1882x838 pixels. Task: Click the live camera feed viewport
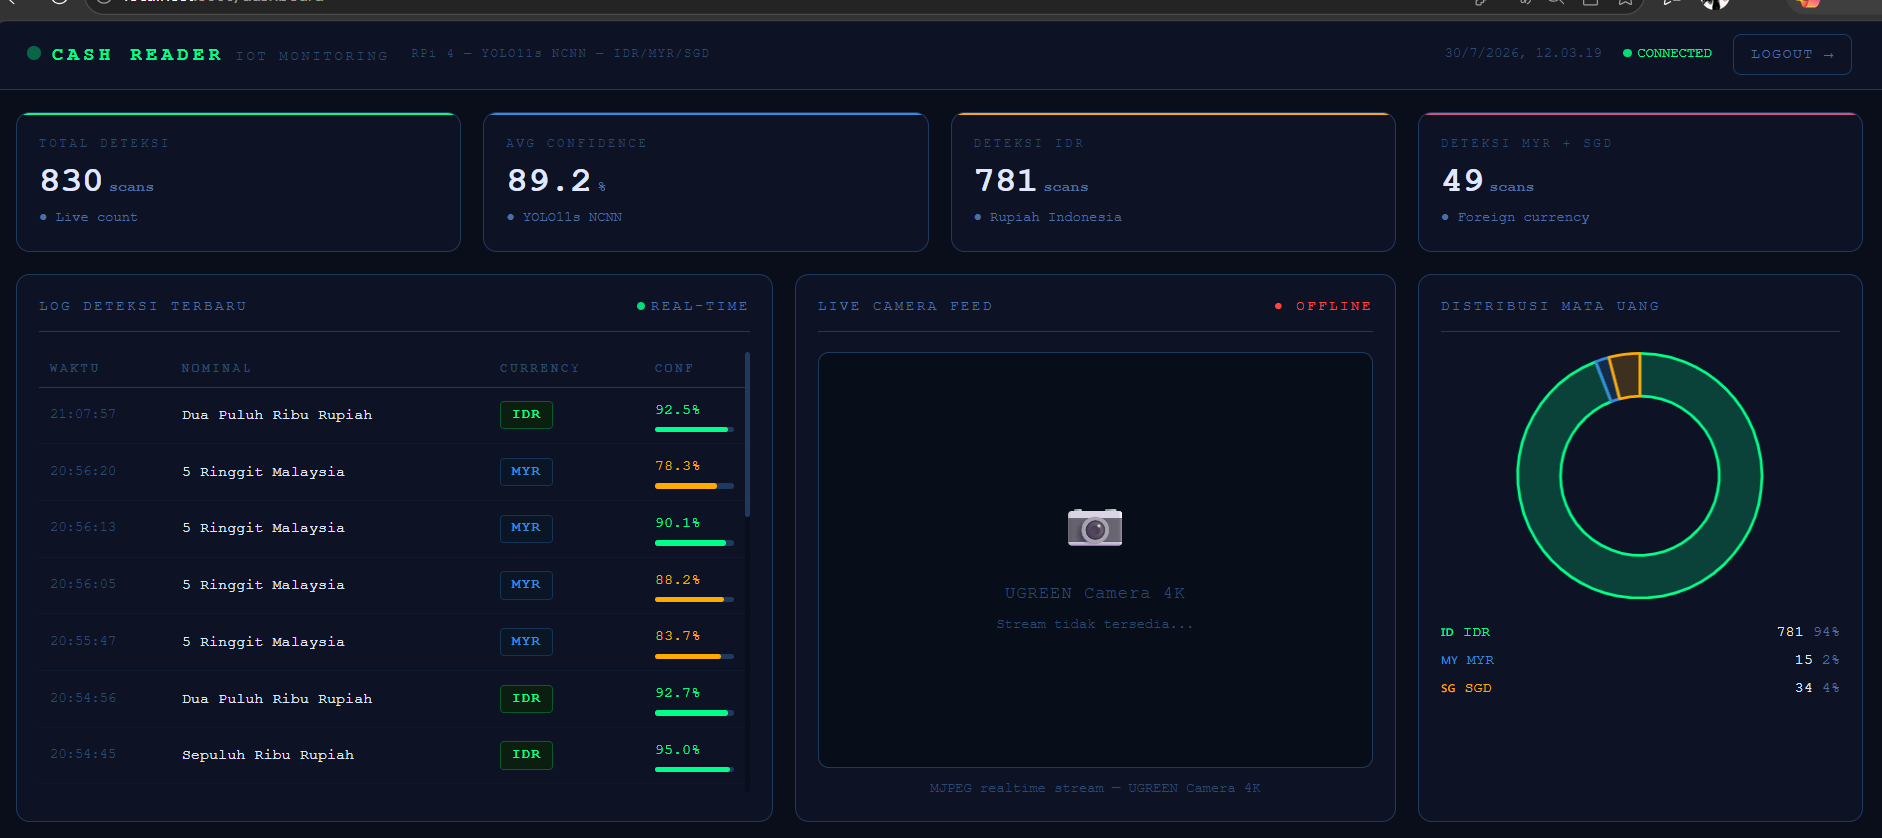(1095, 560)
